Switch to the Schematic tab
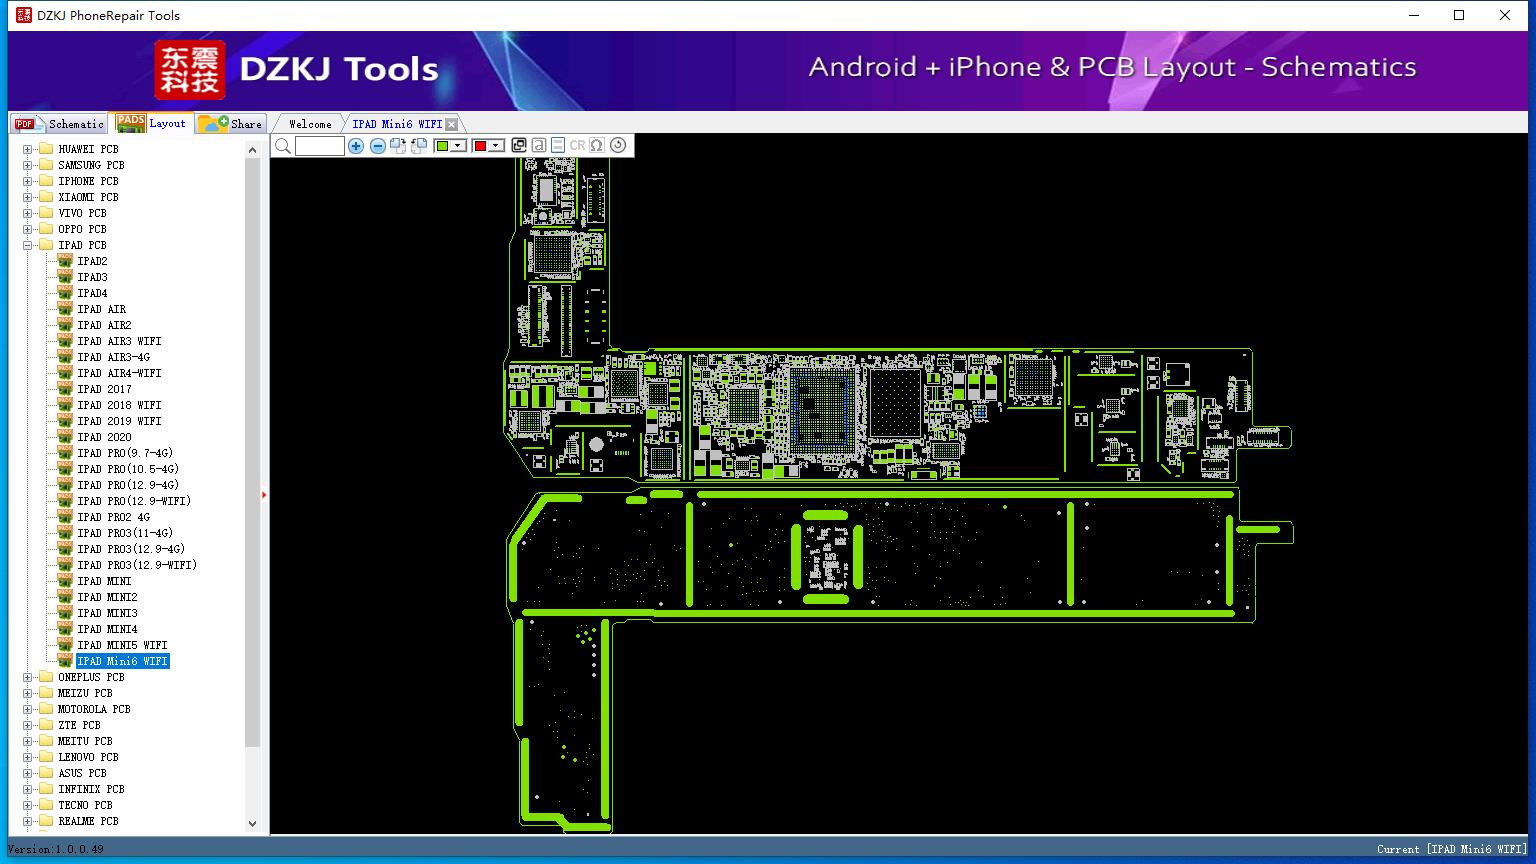This screenshot has width=1536, height=864. pos(60,124)
